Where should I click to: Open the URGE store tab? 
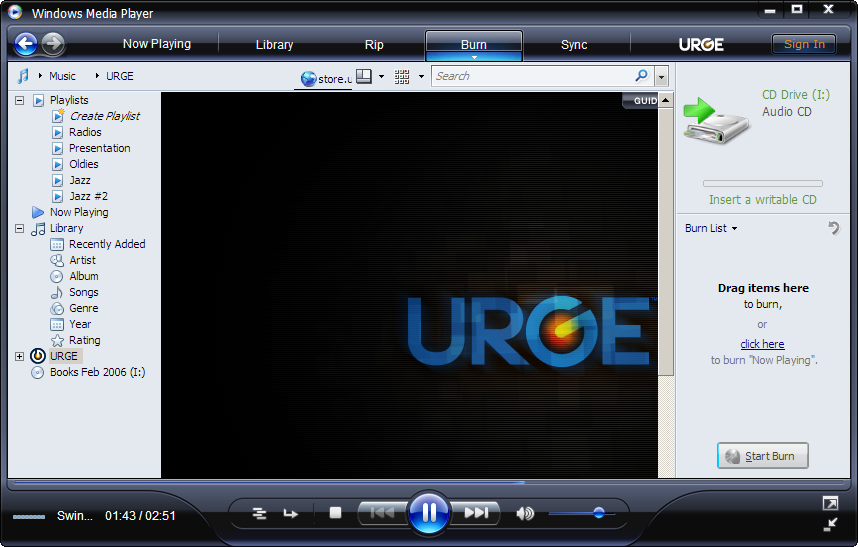coord(701,44)
